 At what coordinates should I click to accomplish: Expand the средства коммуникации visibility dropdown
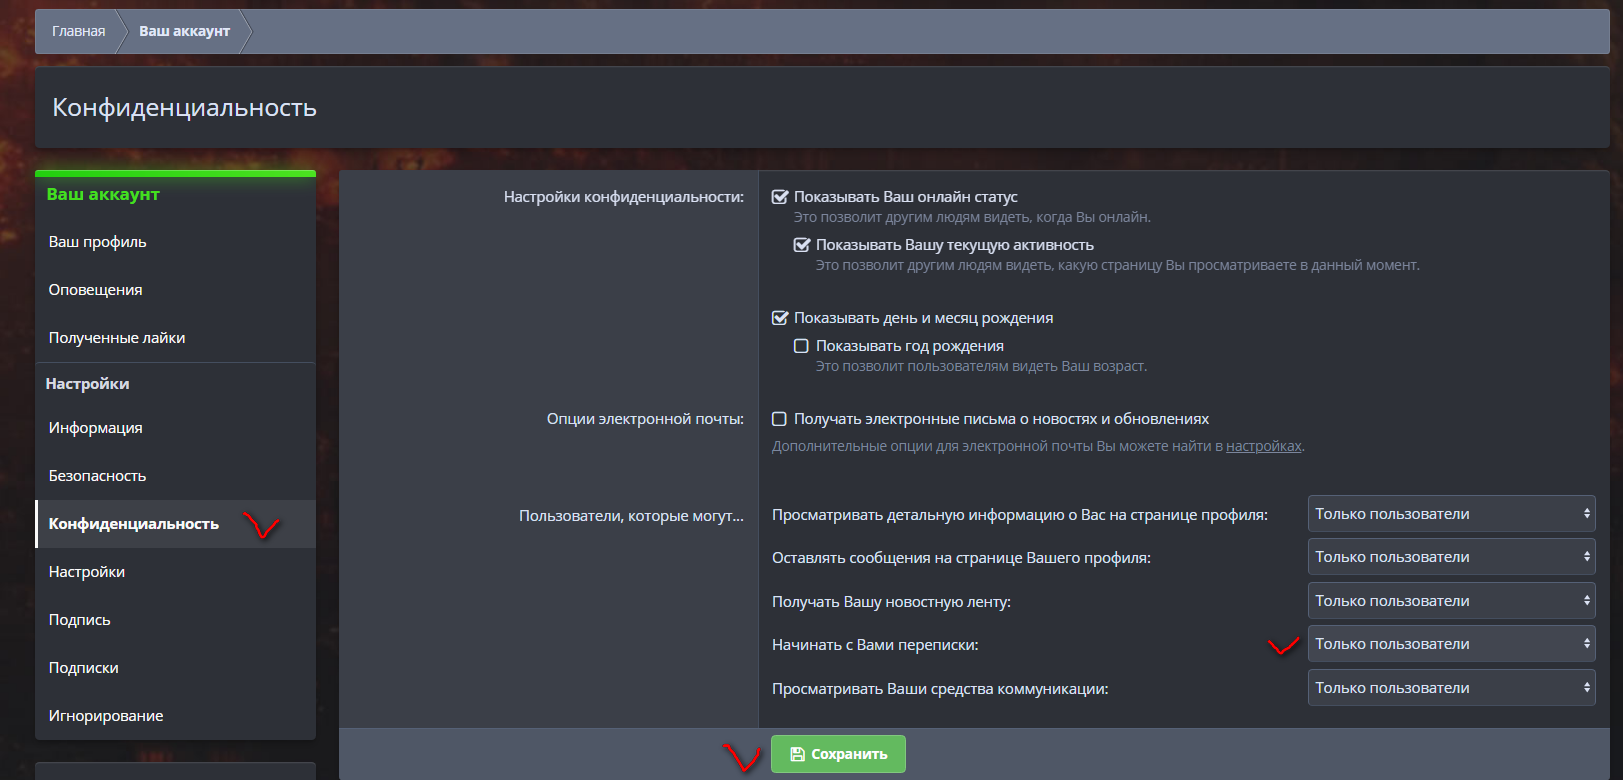pos(1451,688)
